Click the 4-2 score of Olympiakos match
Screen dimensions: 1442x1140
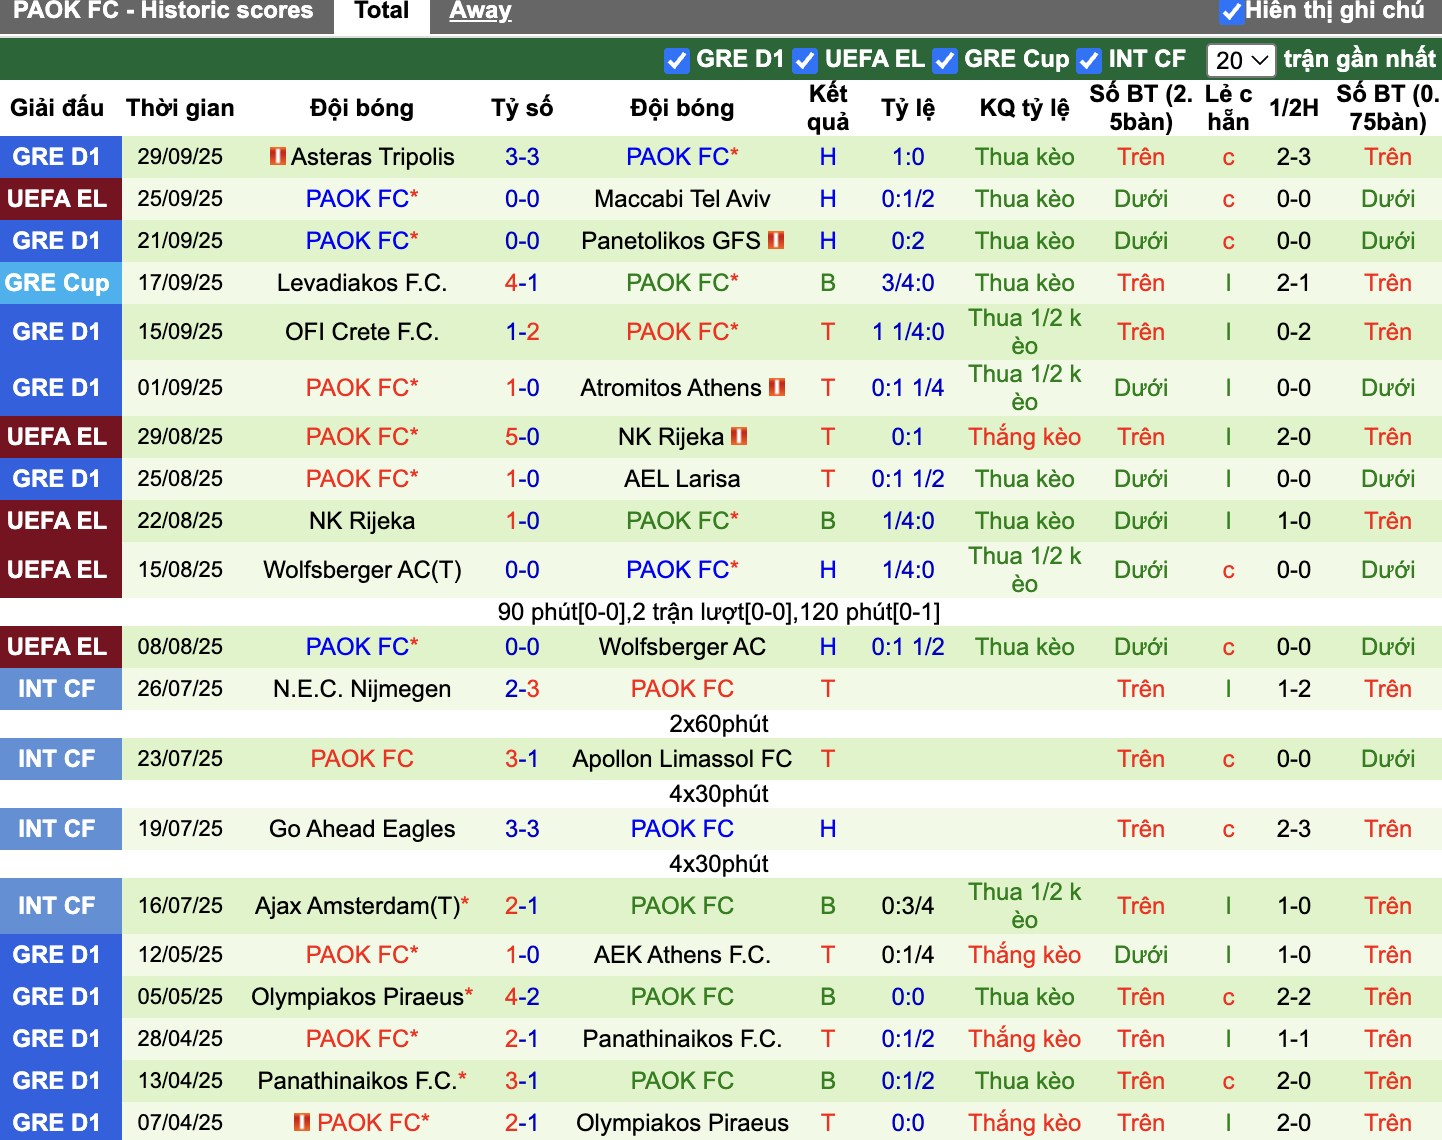click(522, 997)
